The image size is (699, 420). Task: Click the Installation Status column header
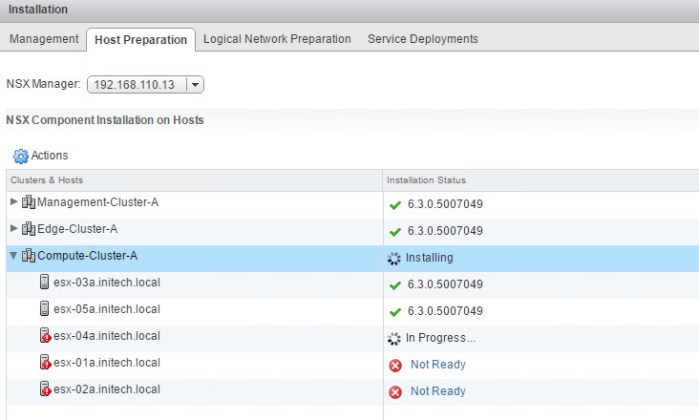tap(426, 180)
